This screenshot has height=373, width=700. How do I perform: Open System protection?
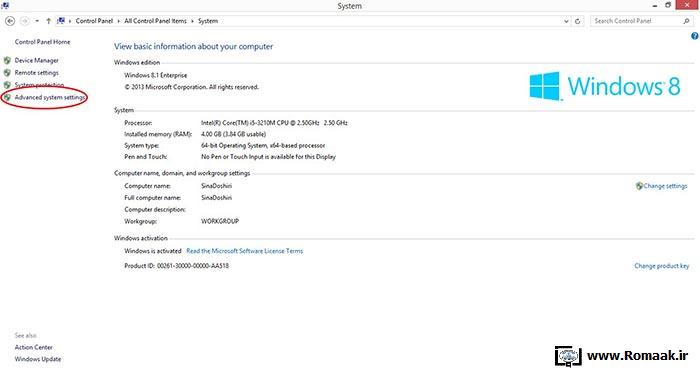tap(39, 85)
